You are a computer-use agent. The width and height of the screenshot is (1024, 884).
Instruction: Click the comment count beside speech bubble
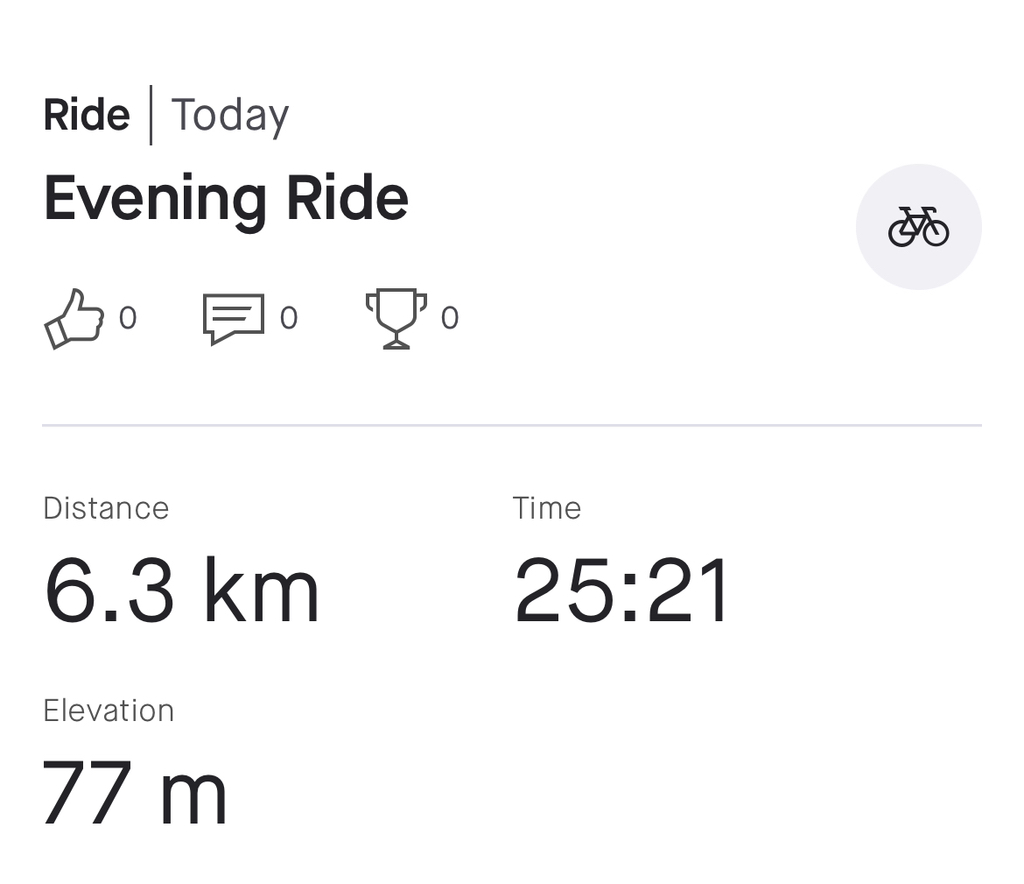289,318
